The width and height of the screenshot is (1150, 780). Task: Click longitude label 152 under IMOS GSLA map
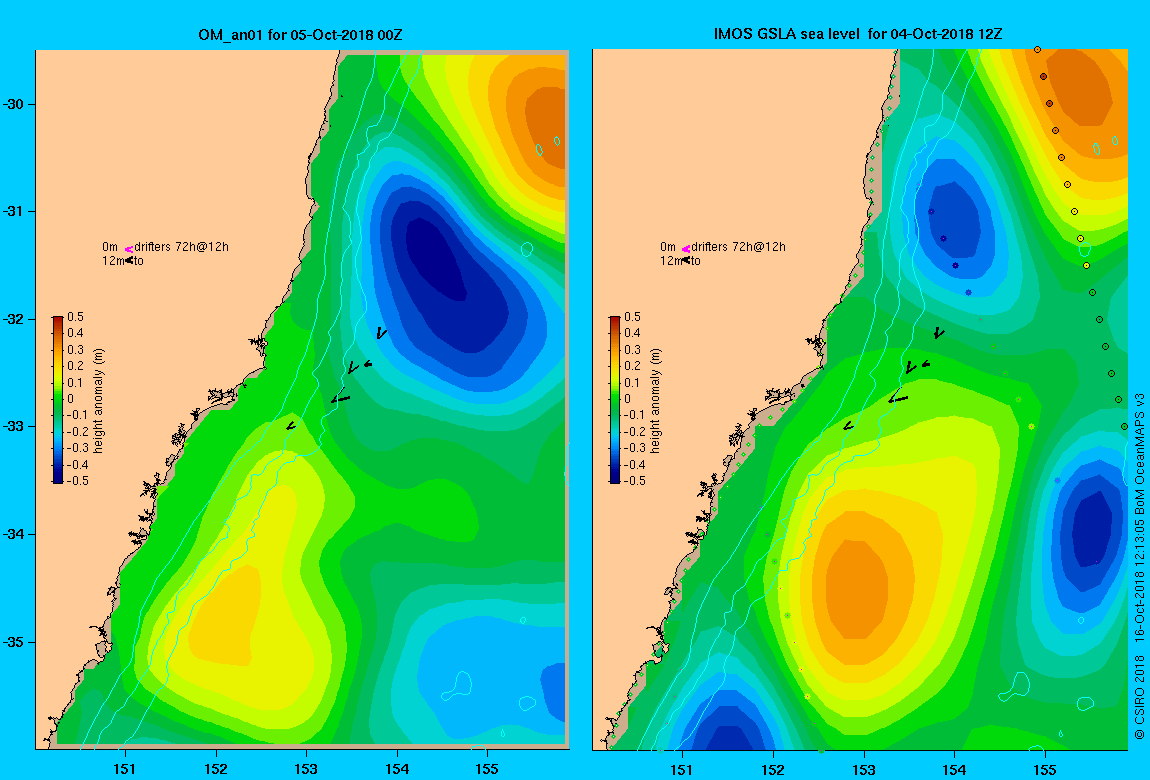coord(773,769)
